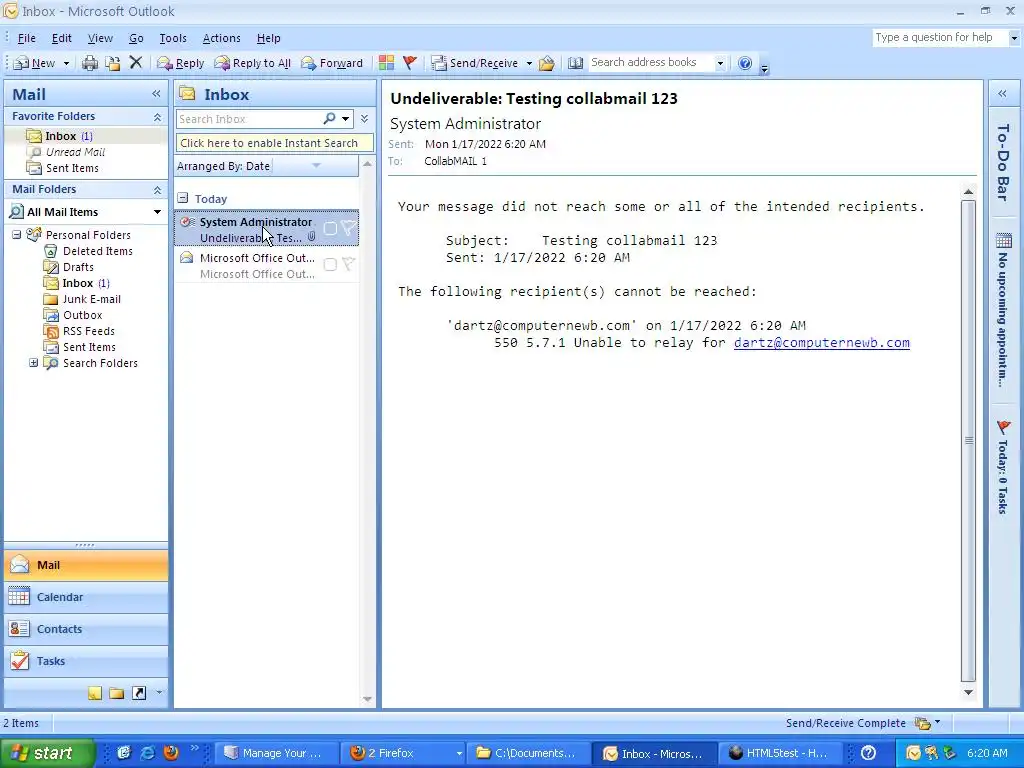The height and width of the screenshot is (768, 1024).
Task: Click the Shortcuts icon in navigation pane
Action: (x=139, y=693)
